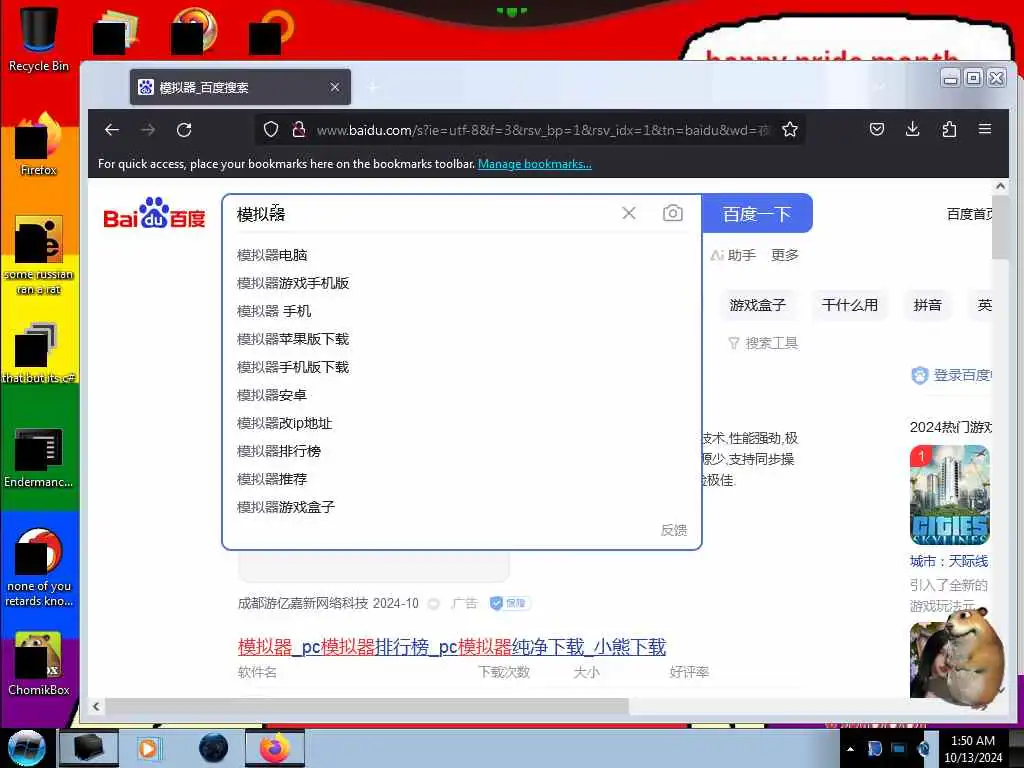Open the Recycle Bin desktop icon
The image size is (1024, 768).
(x=39, y=39)
